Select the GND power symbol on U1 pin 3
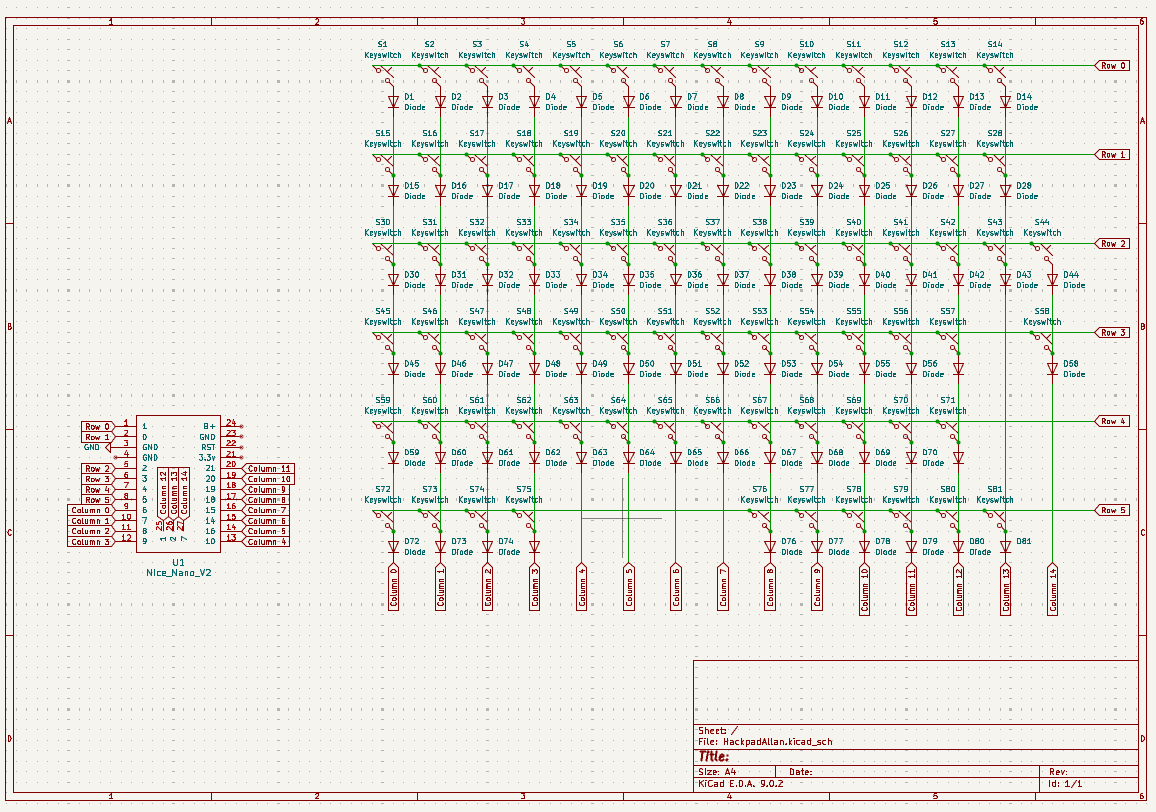 [95, 448]
